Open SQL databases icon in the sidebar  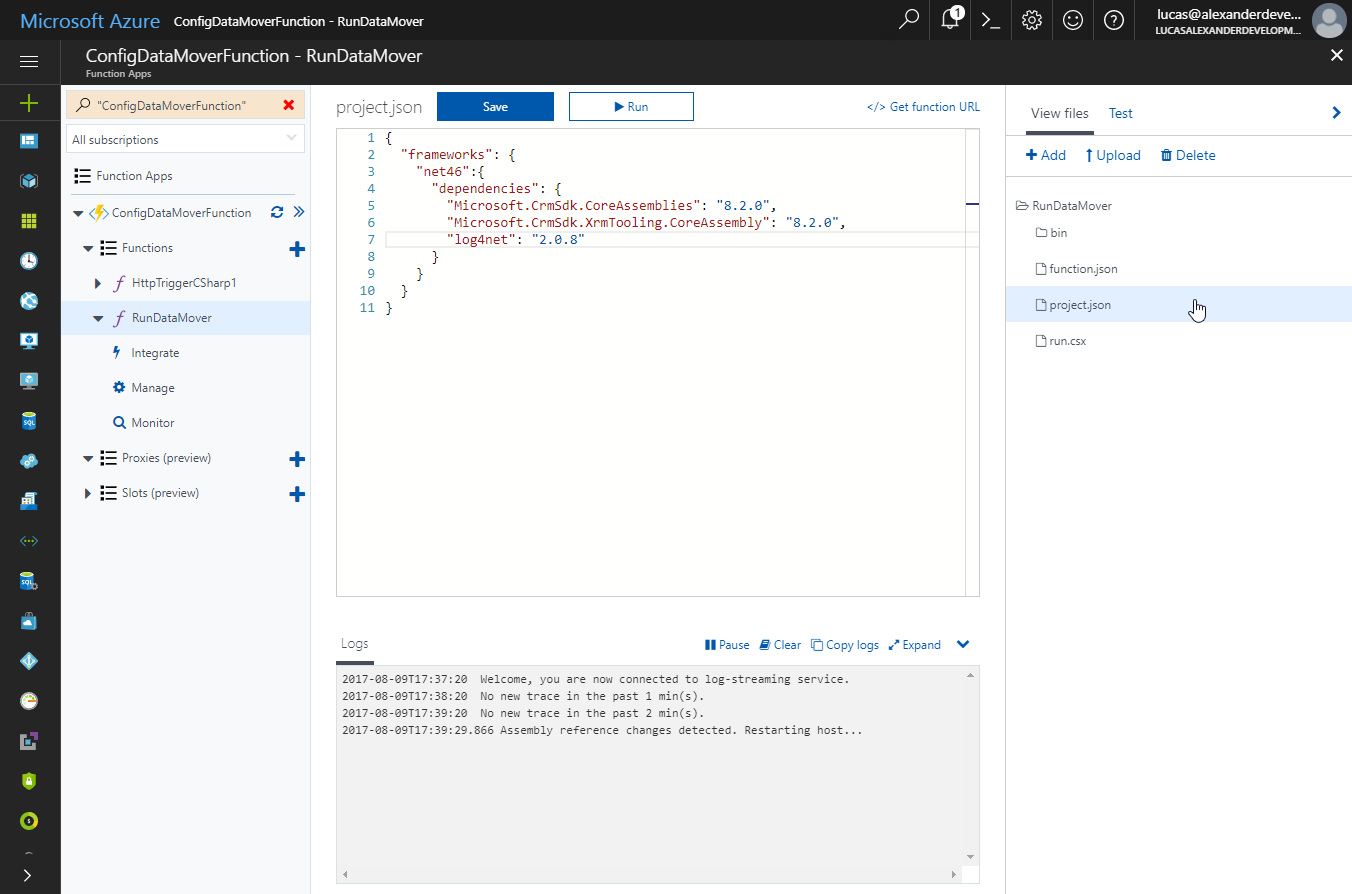pos(29,421)
